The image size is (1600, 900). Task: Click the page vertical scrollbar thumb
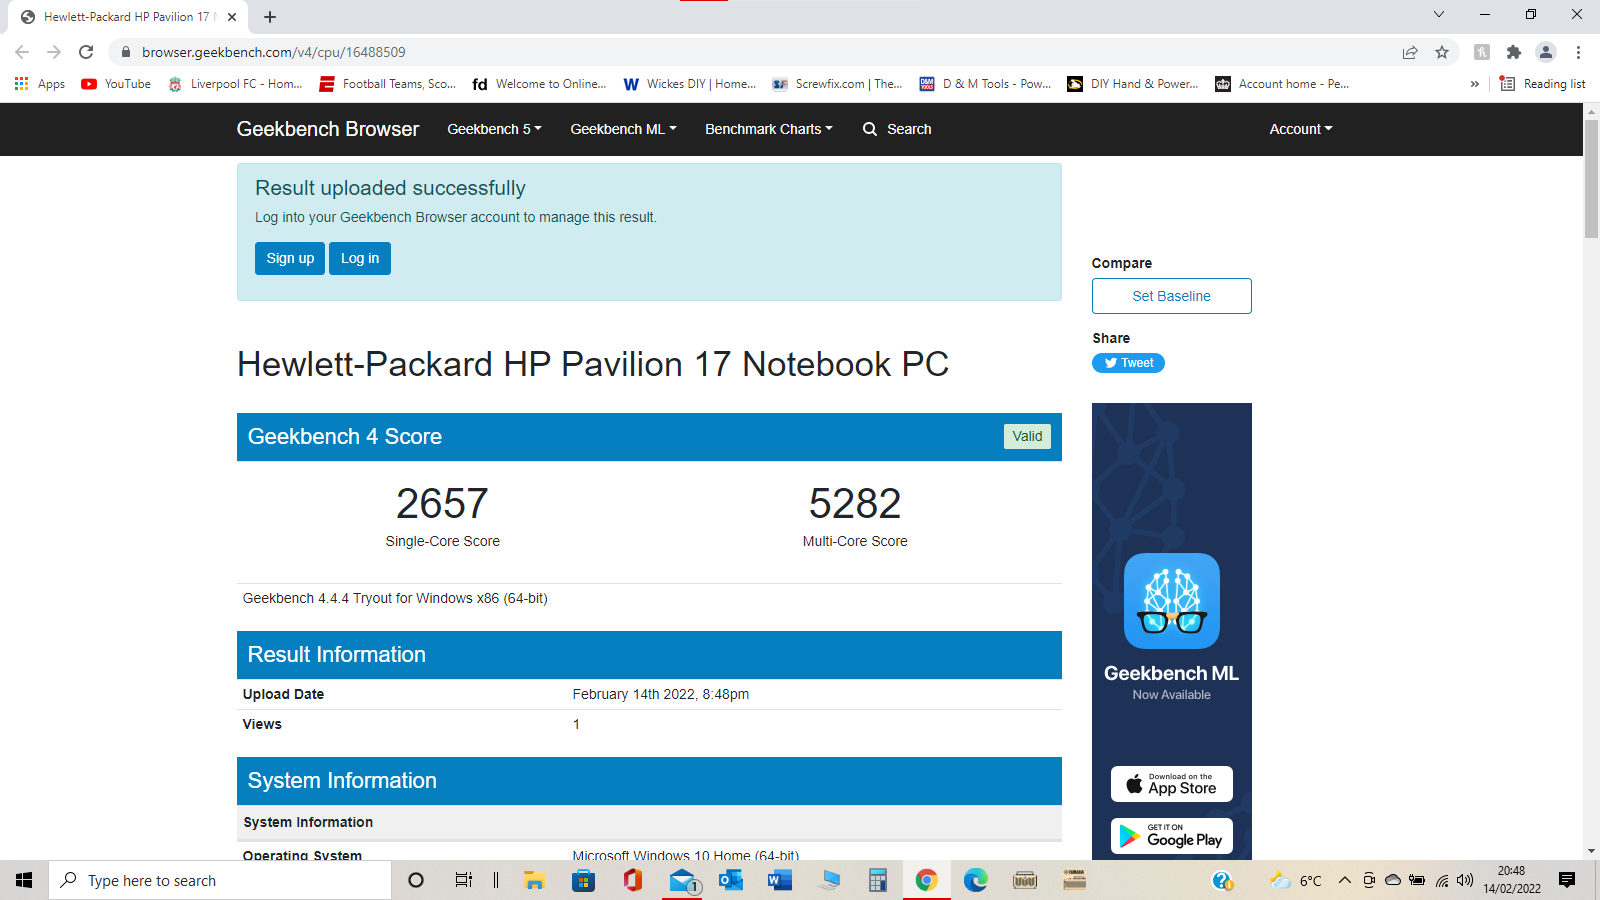tap(1591, 178)
